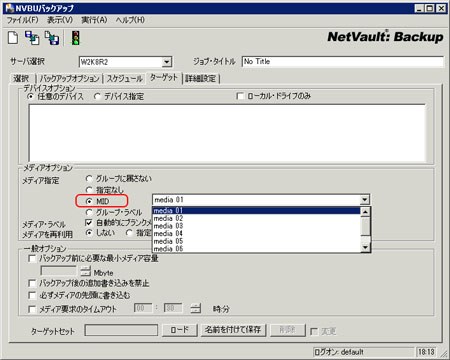Open the 表示(V) menu

point(60,20)
